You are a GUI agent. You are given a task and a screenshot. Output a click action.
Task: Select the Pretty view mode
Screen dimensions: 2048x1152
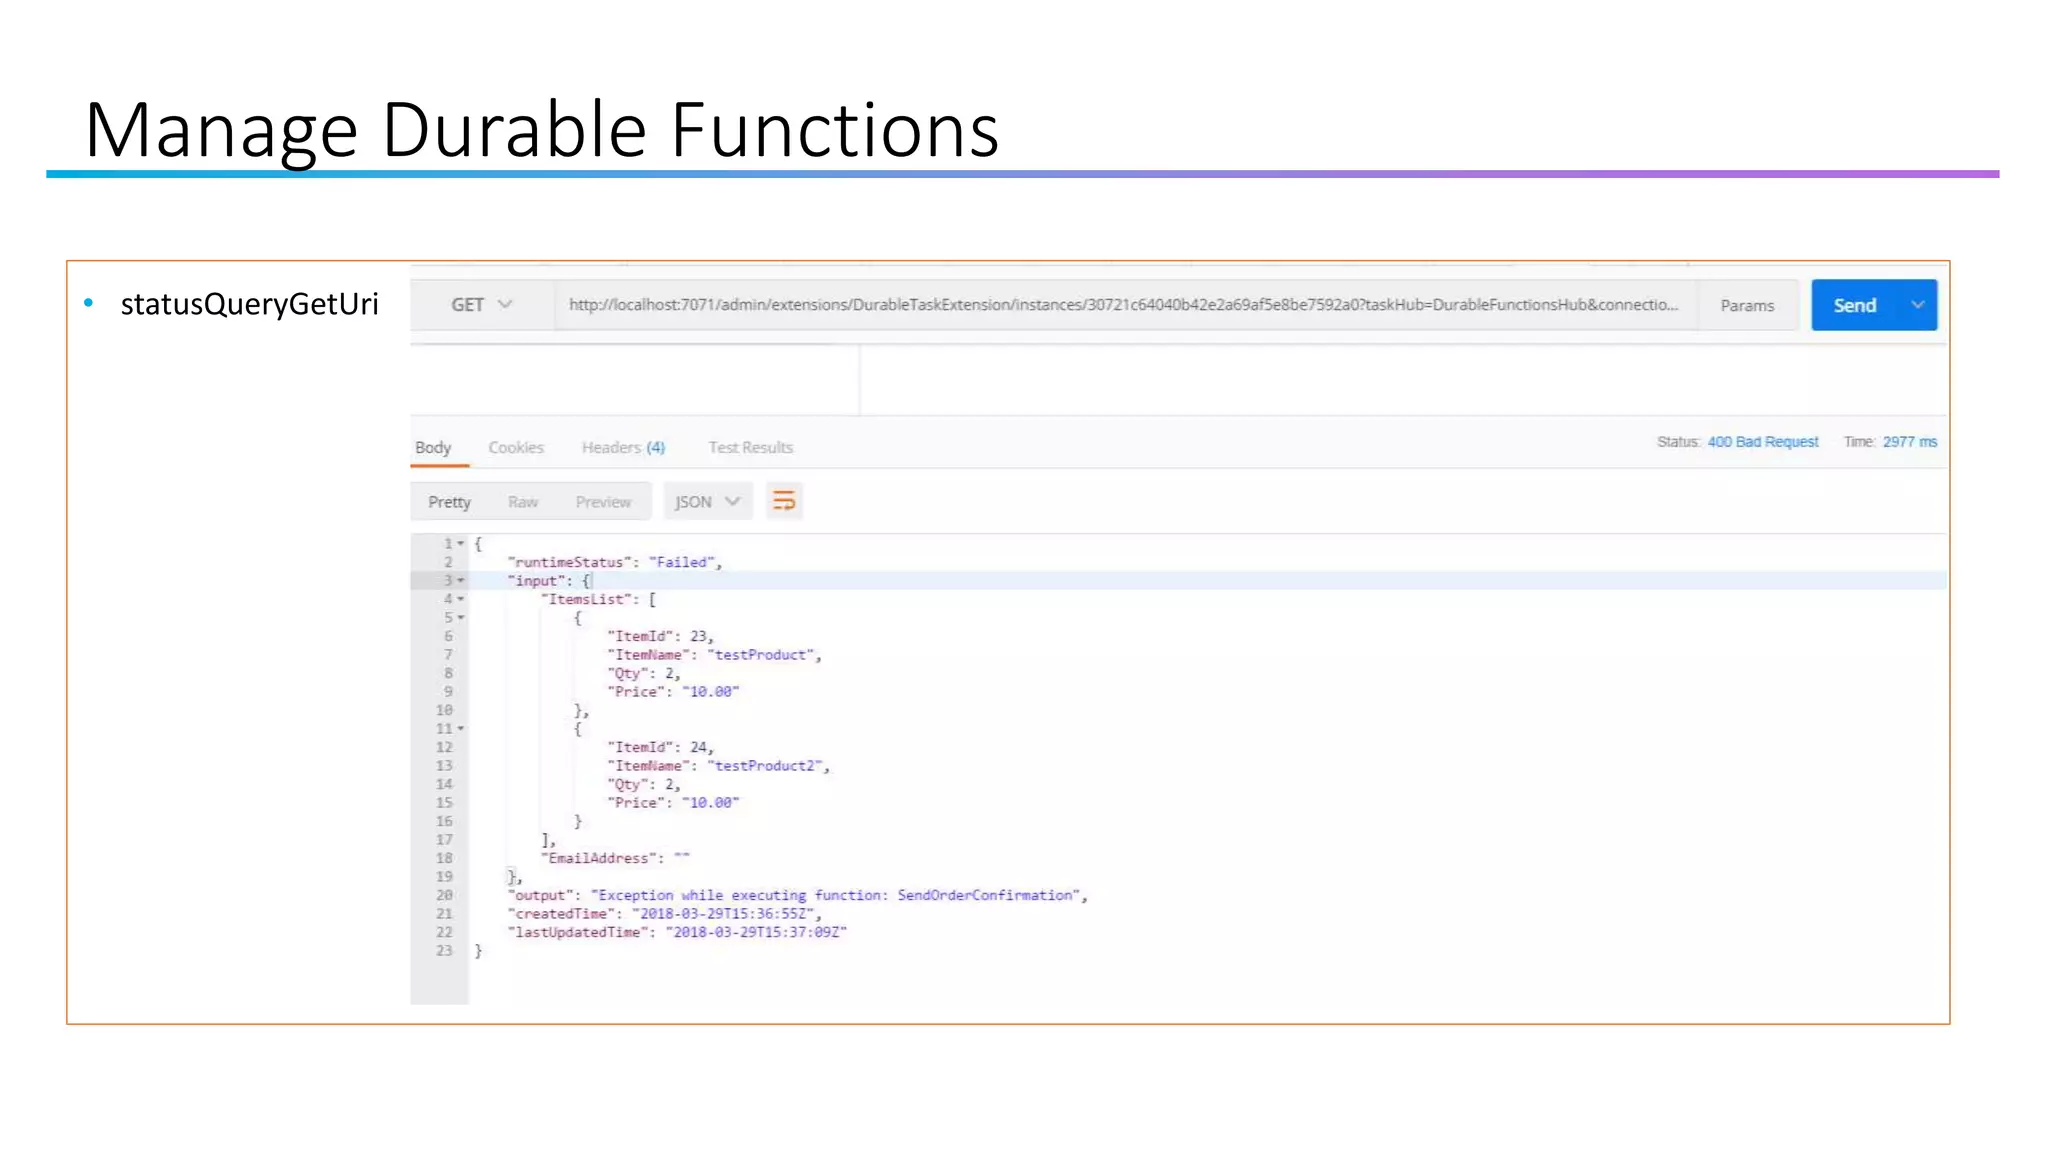click(449, 502)
